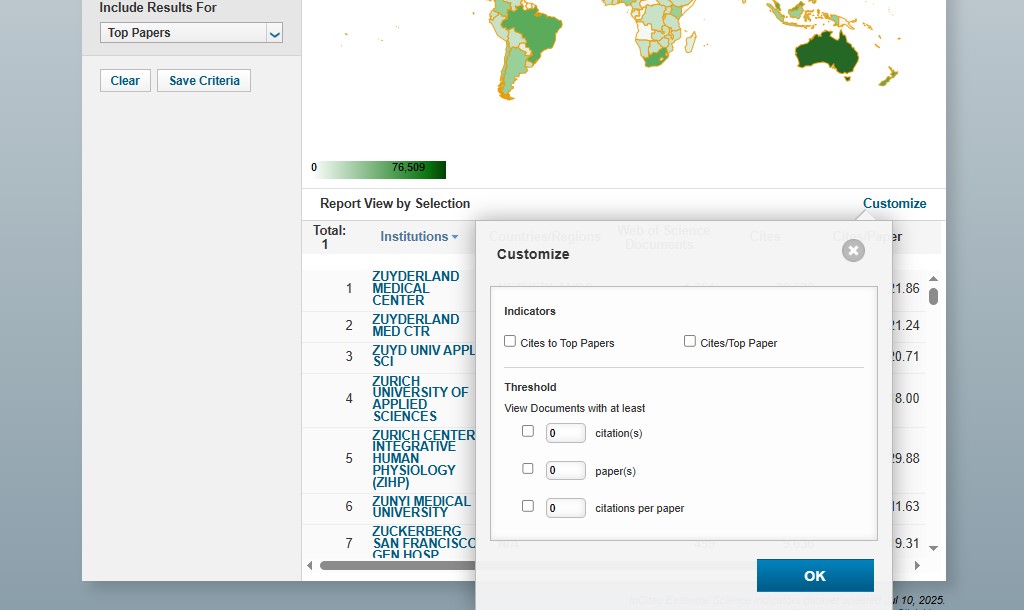Click the Indicators heading in the dialog
1024x610 pixels.
(530, 311)
